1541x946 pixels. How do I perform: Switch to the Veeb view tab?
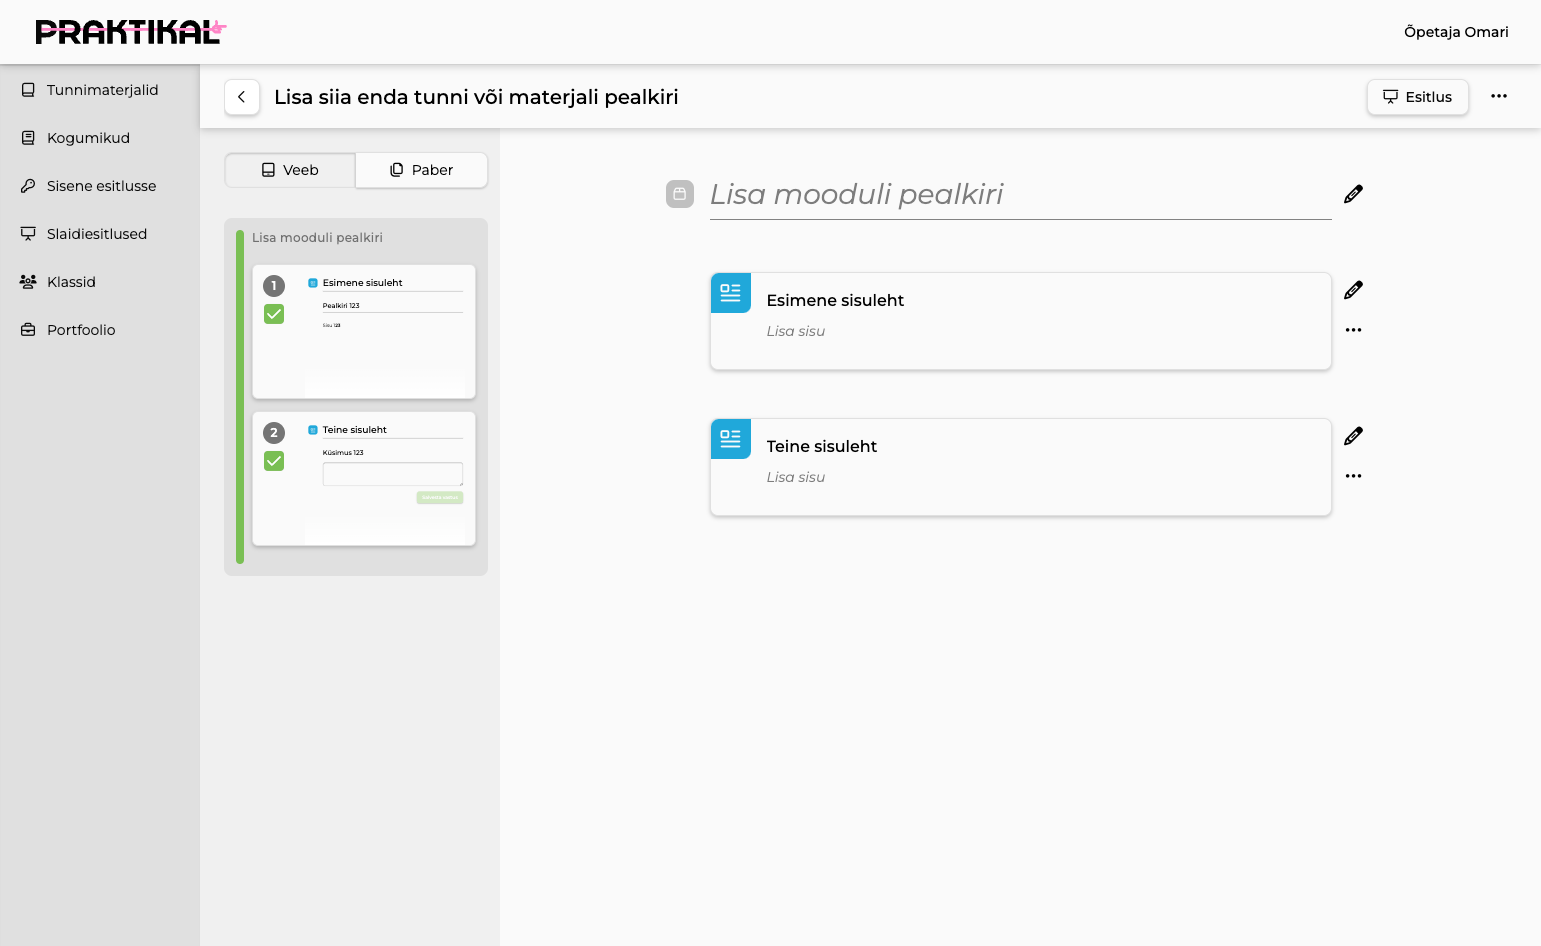pos(290,170)
